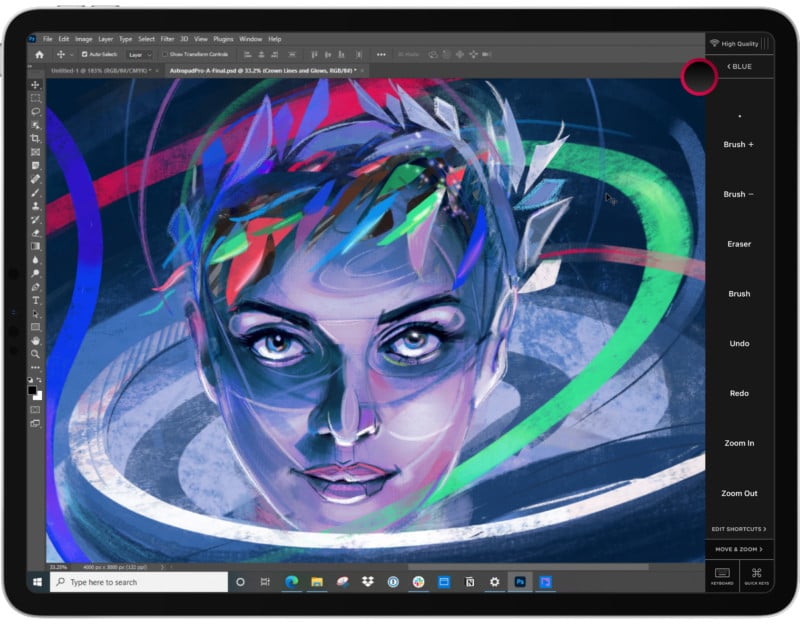
Task: Open the Astropad Keyboard button
Action: pyautogui.click(x=722, y=575)
